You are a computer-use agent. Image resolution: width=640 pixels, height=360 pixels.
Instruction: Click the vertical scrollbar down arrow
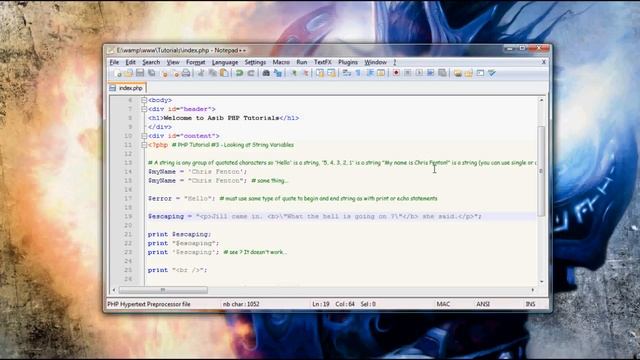click(x=541, y=282)
